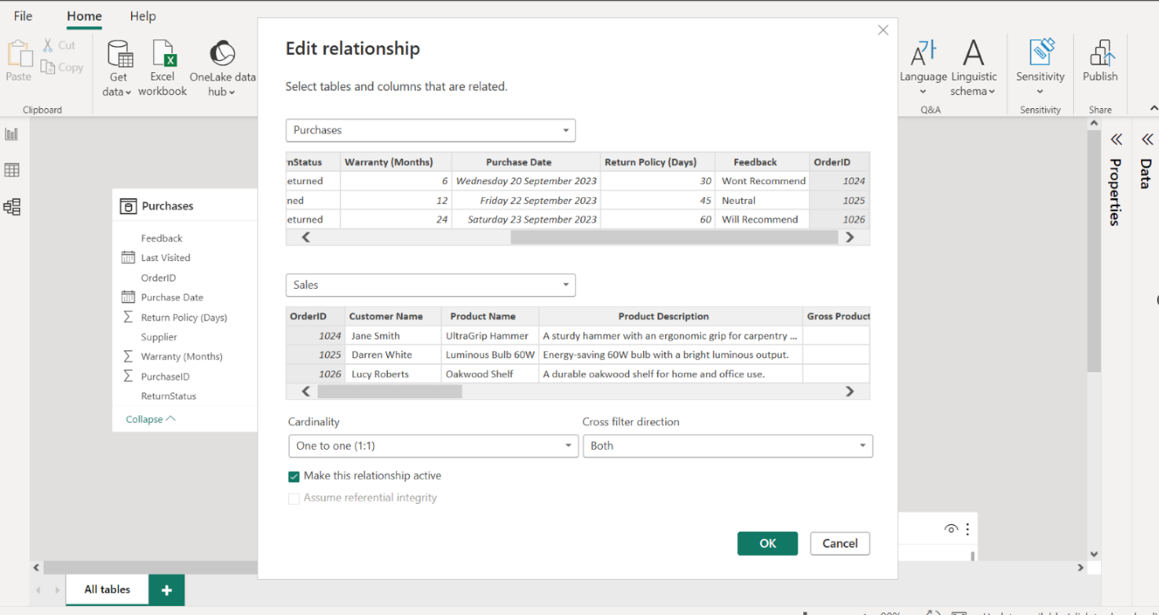Expand the Cross filter direction dropdown

(x=727, y=446)
